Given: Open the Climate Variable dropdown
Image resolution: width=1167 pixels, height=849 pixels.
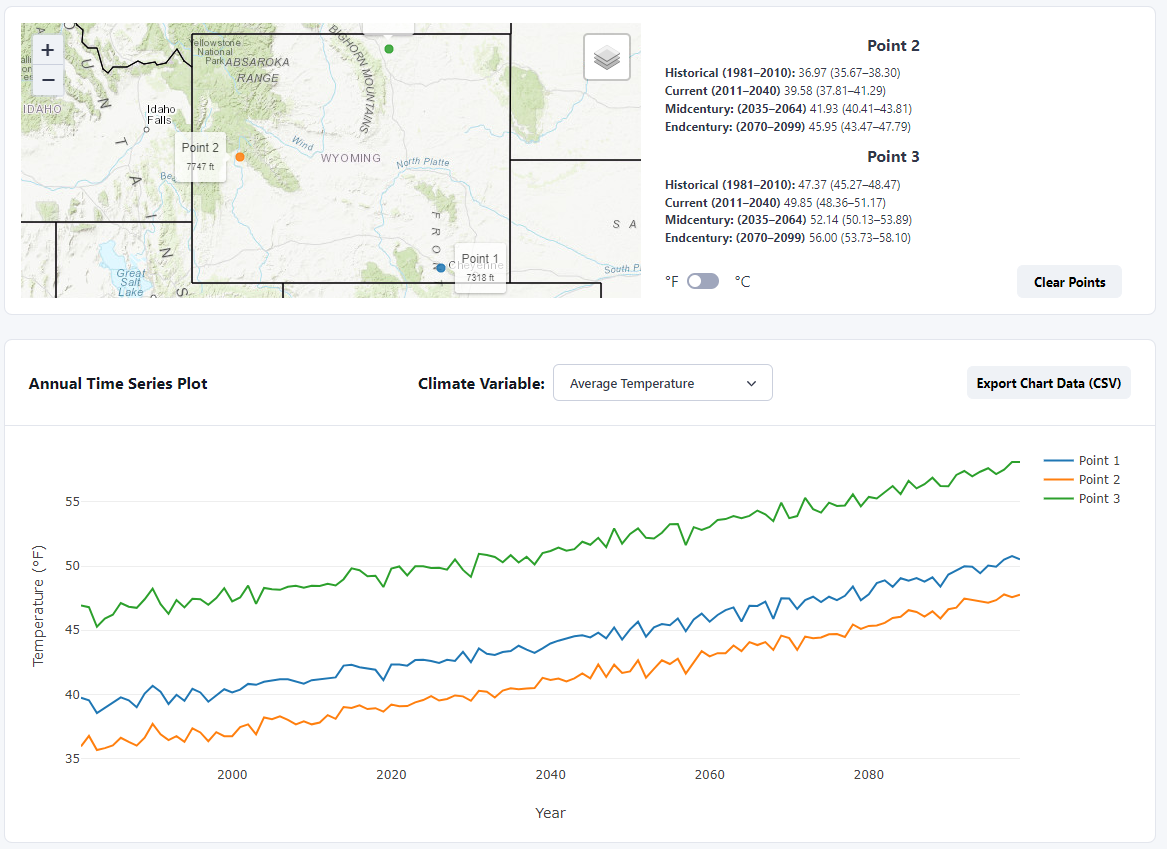Looking at the screenshot, I should (662, 383).
